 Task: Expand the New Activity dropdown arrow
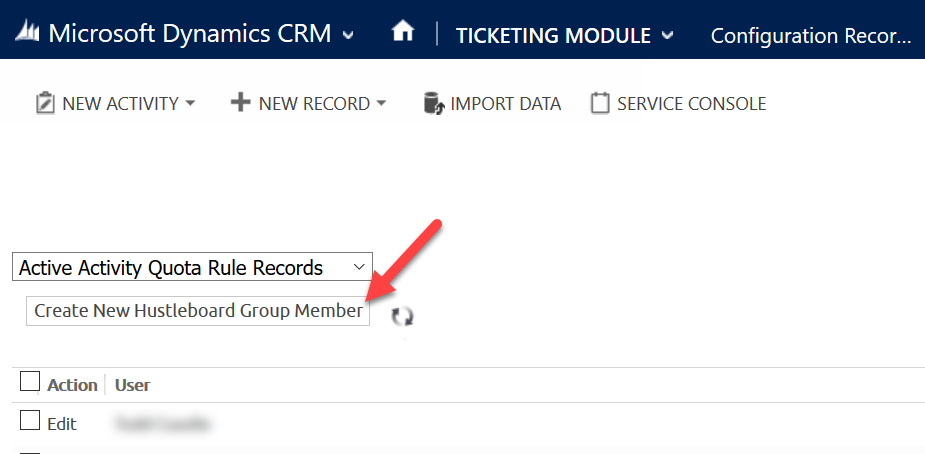click(x=190, y=104)
